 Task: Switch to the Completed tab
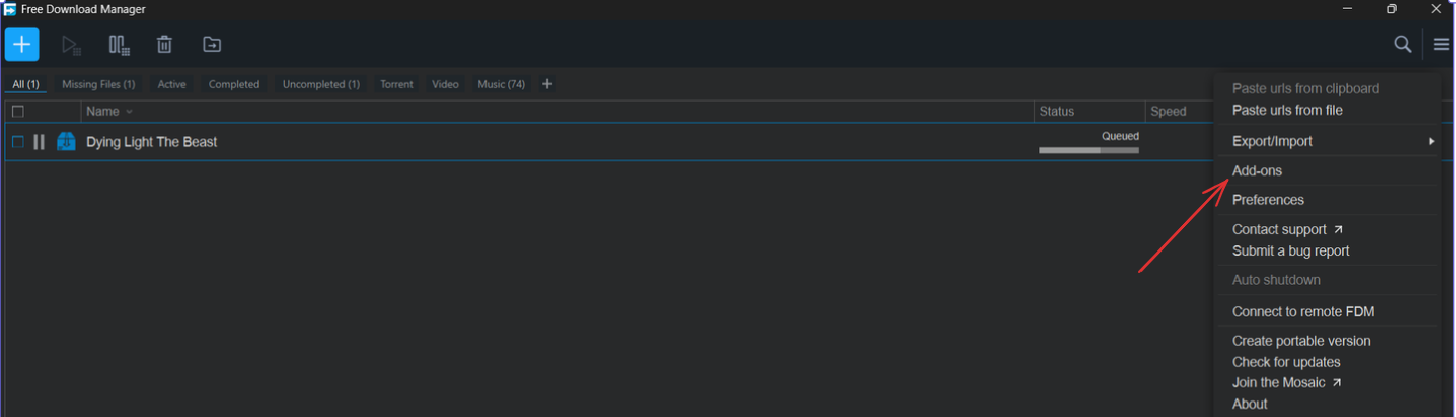pos(234,84)
